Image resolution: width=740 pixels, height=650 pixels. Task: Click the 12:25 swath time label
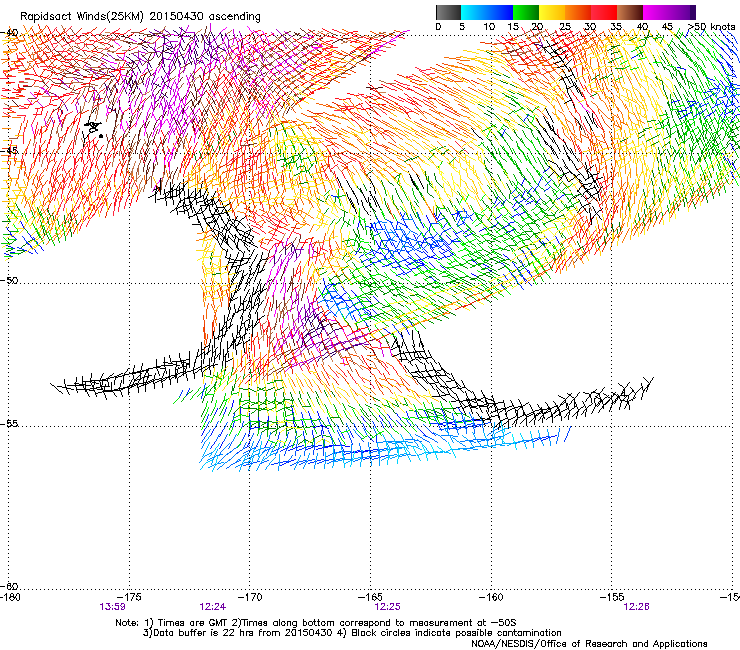387,607
